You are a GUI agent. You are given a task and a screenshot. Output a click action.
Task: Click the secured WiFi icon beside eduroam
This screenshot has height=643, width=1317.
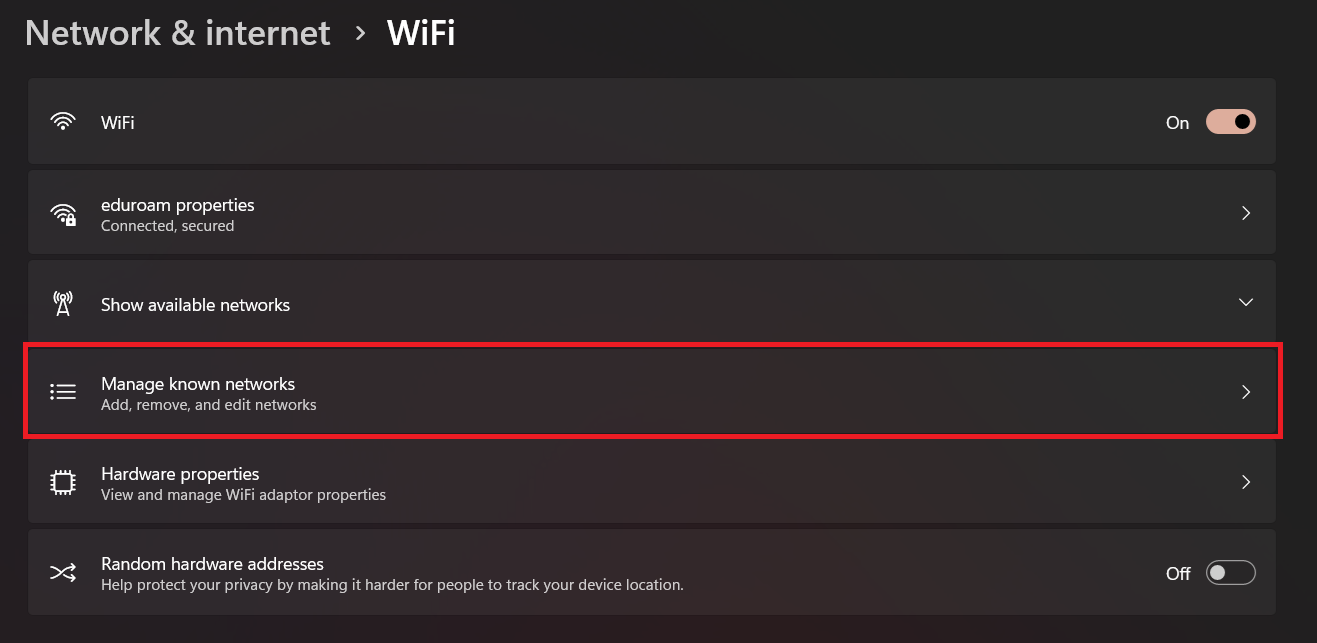point(63,214)
